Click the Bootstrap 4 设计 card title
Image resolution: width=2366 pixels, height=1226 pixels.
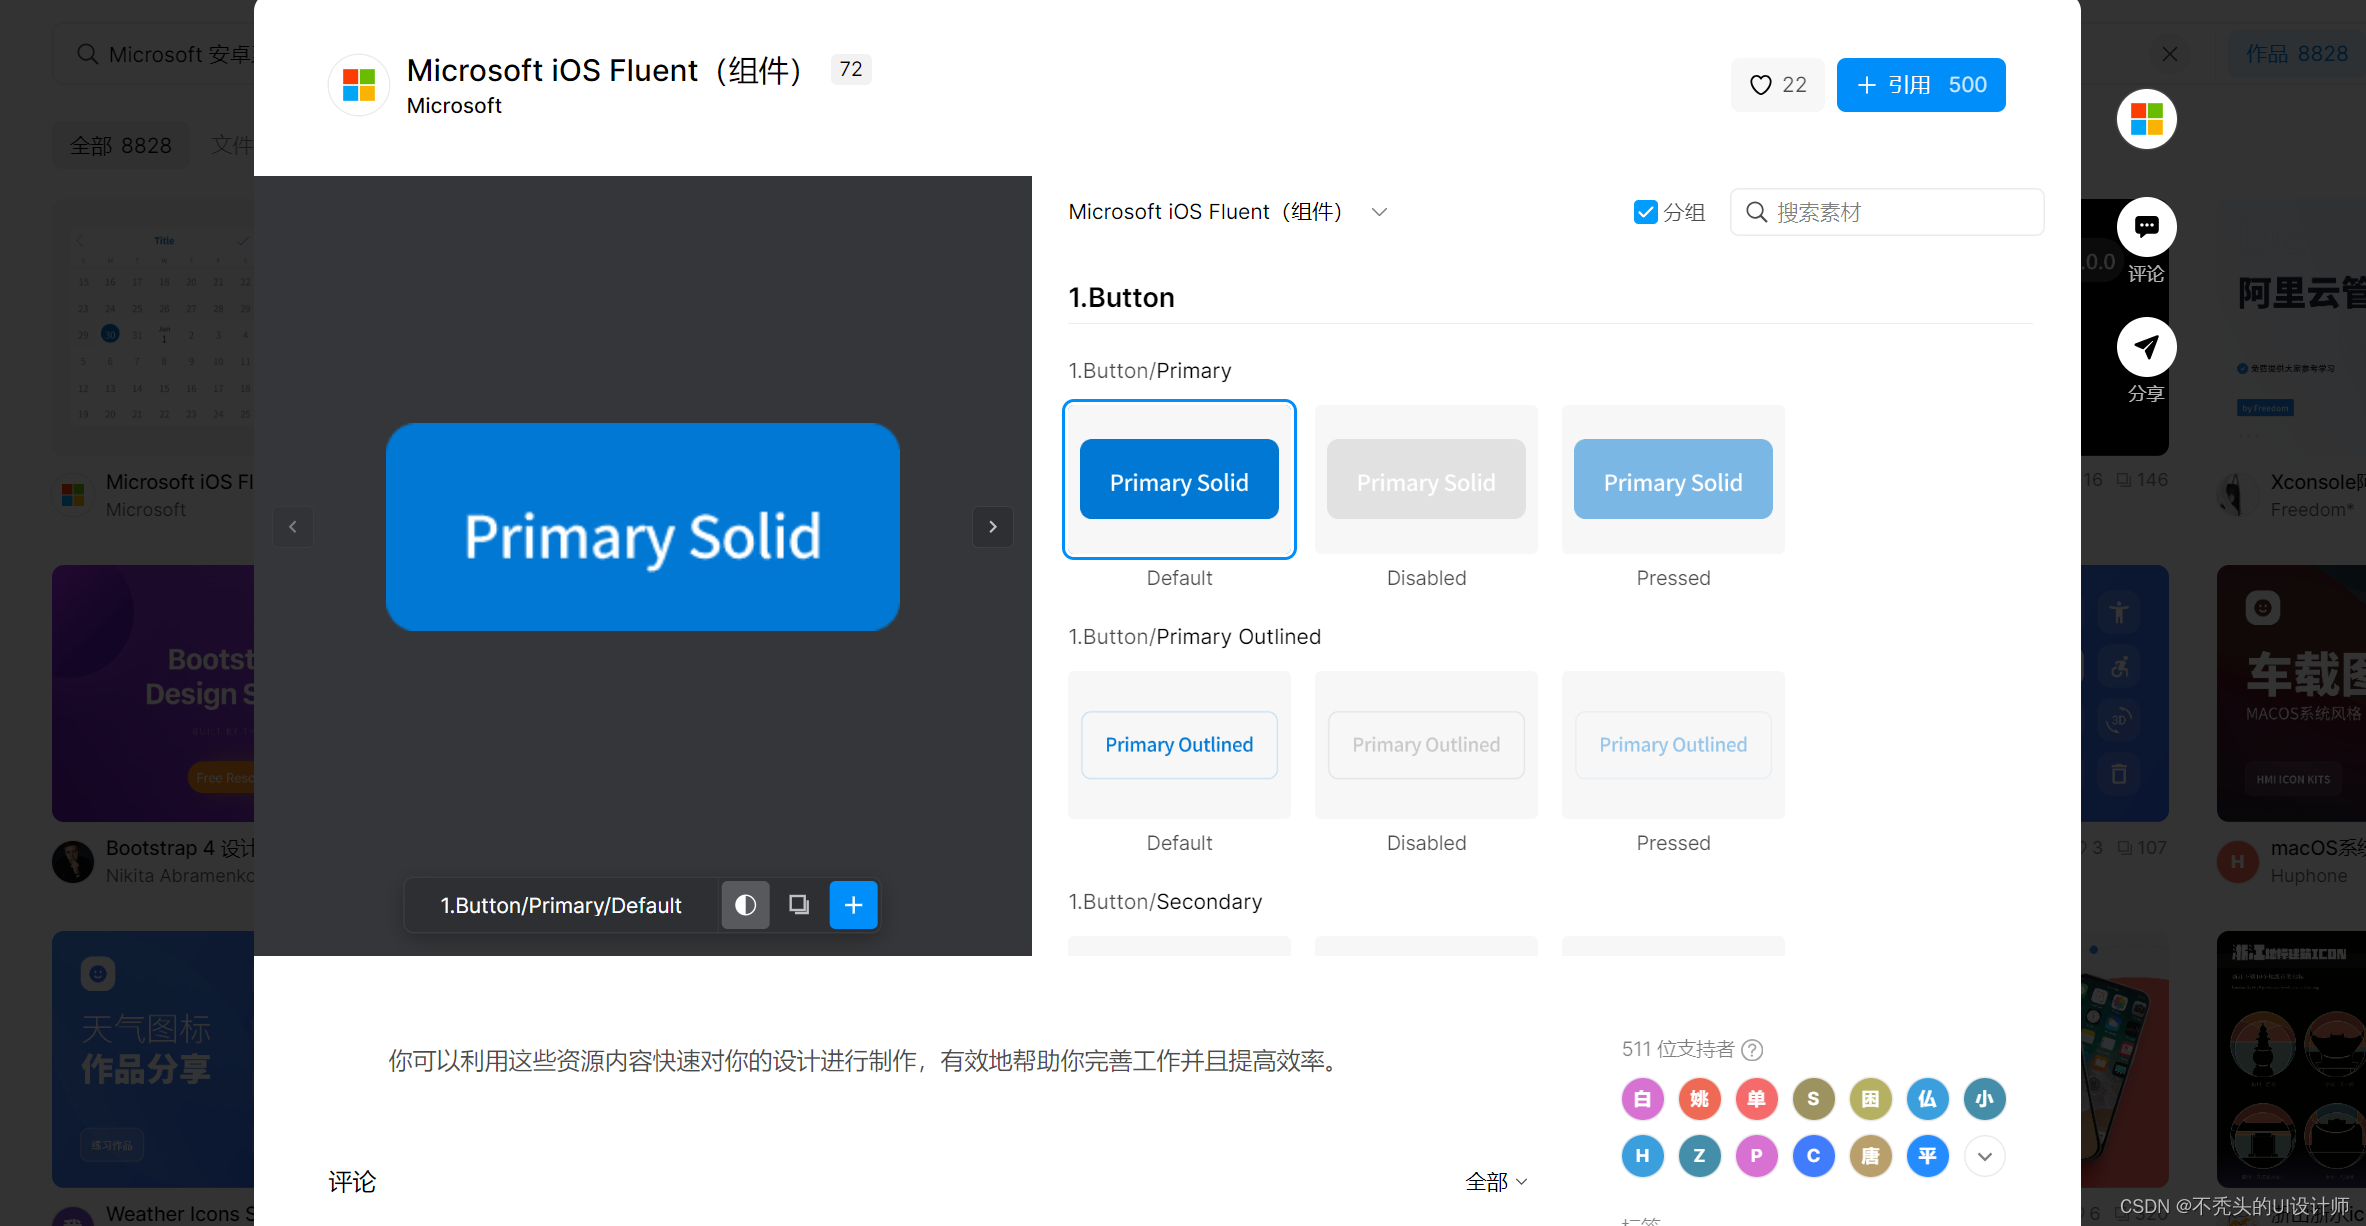180,848
